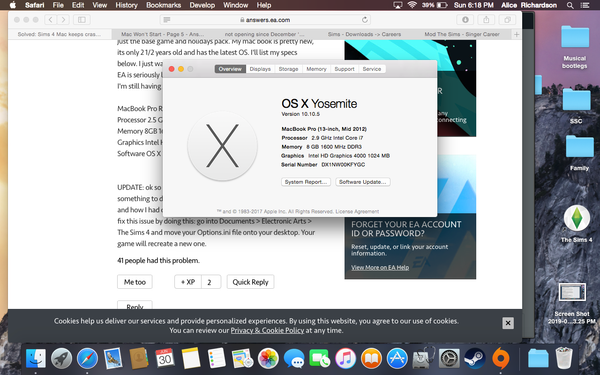Open Contacts in the Dock
The height and width of the screenshot is (375, 600).
coord(139,359)
